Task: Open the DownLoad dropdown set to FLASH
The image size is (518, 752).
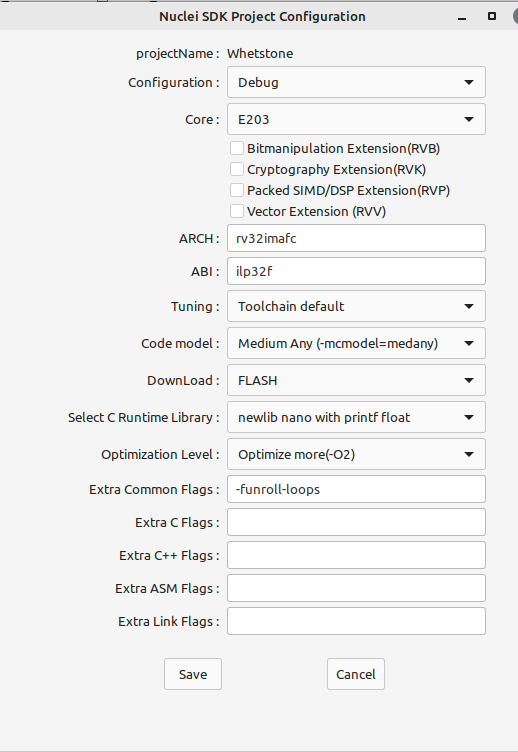Action: click(x=356, y=380)
